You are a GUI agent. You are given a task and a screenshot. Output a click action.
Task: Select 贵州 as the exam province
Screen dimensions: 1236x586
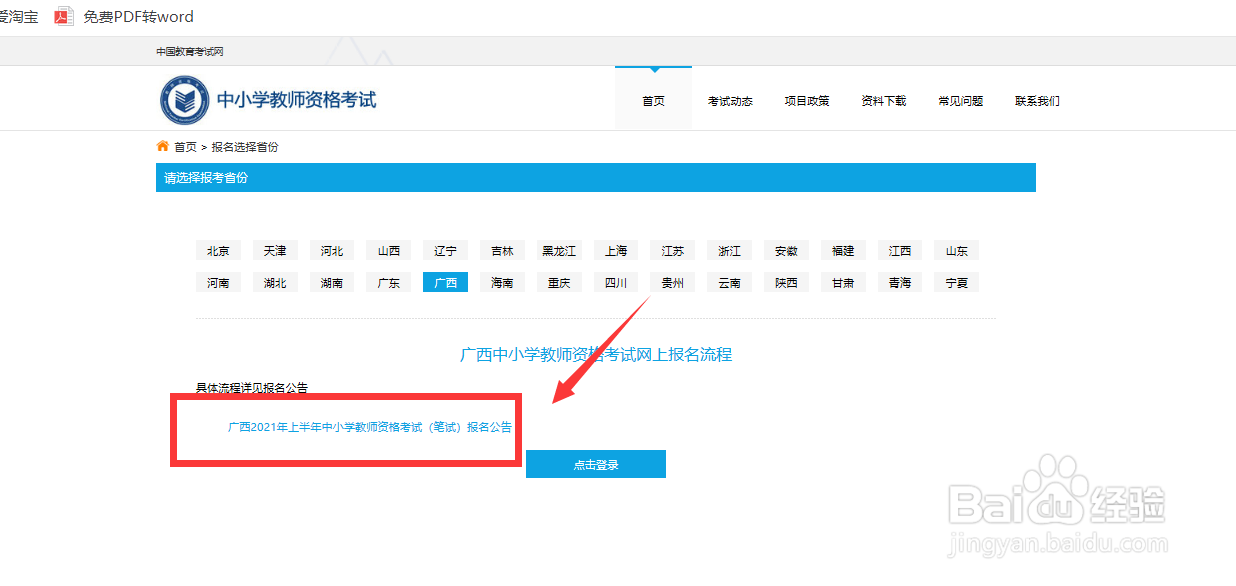click(x=673, y=282)
